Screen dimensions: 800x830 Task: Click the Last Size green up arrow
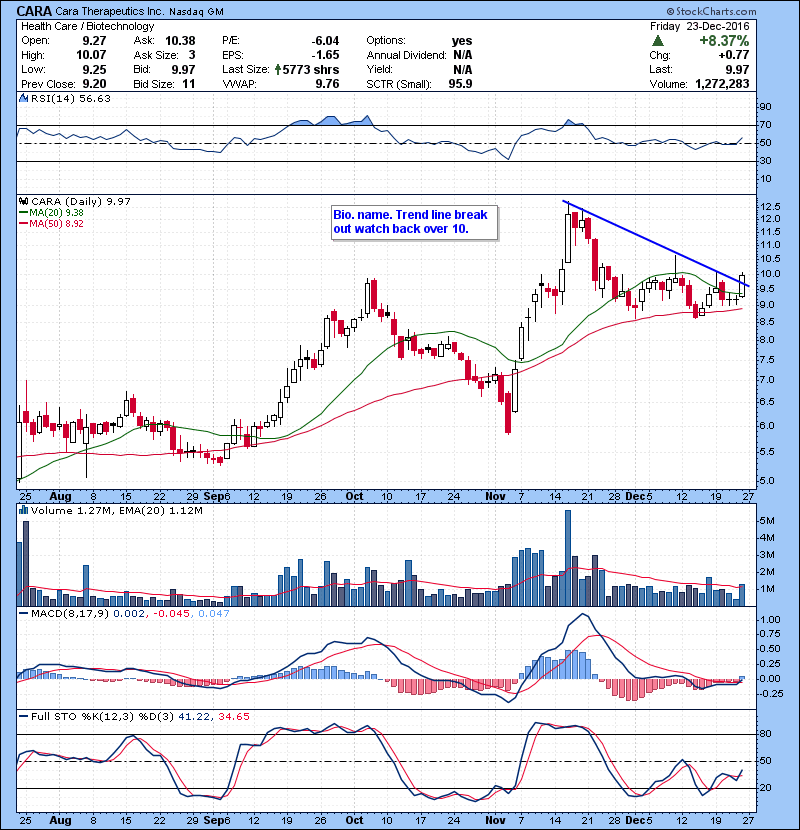pyautogui.click(x=278, y=69)
